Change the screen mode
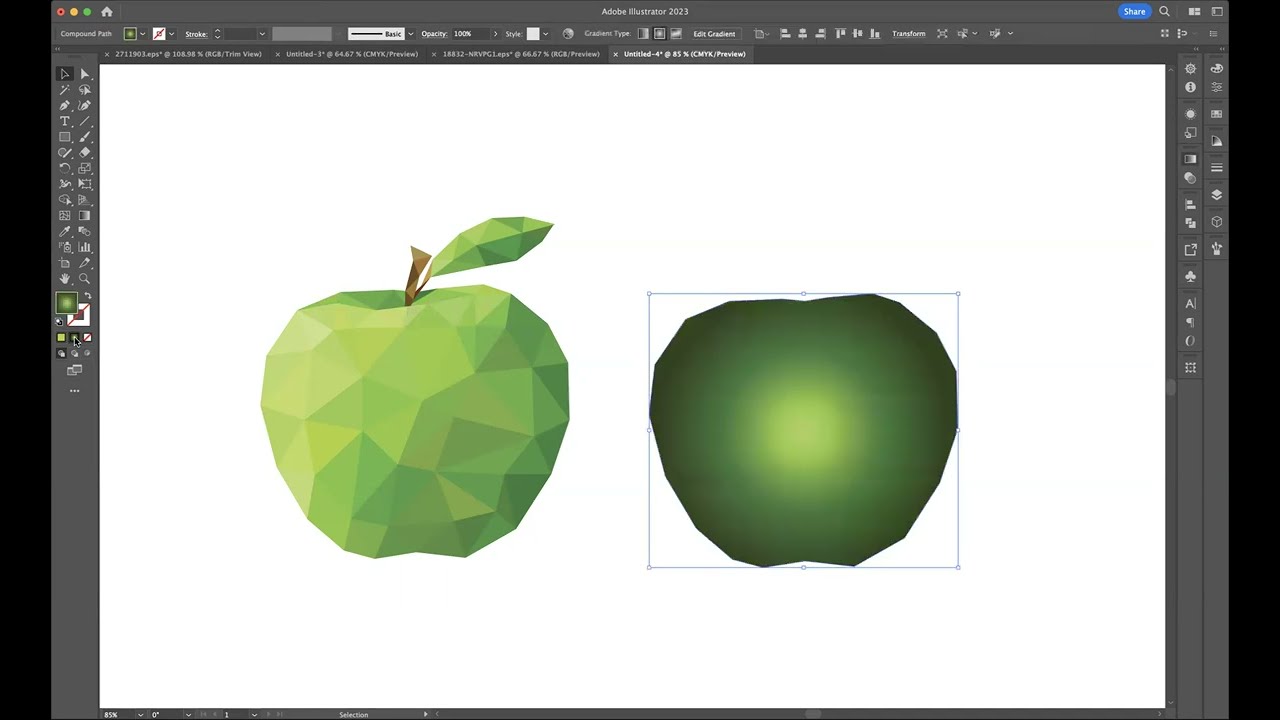Screen dimensions: 1280x720 (x=74, y=370)
